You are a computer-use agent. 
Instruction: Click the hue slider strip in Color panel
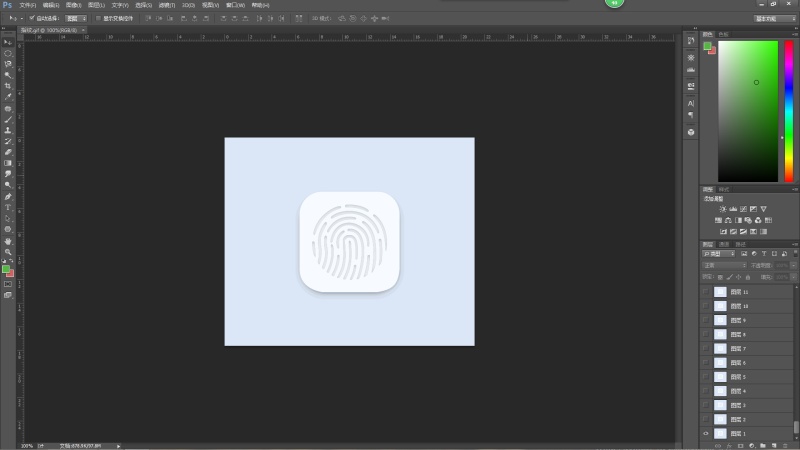click(x=789, y=111)
